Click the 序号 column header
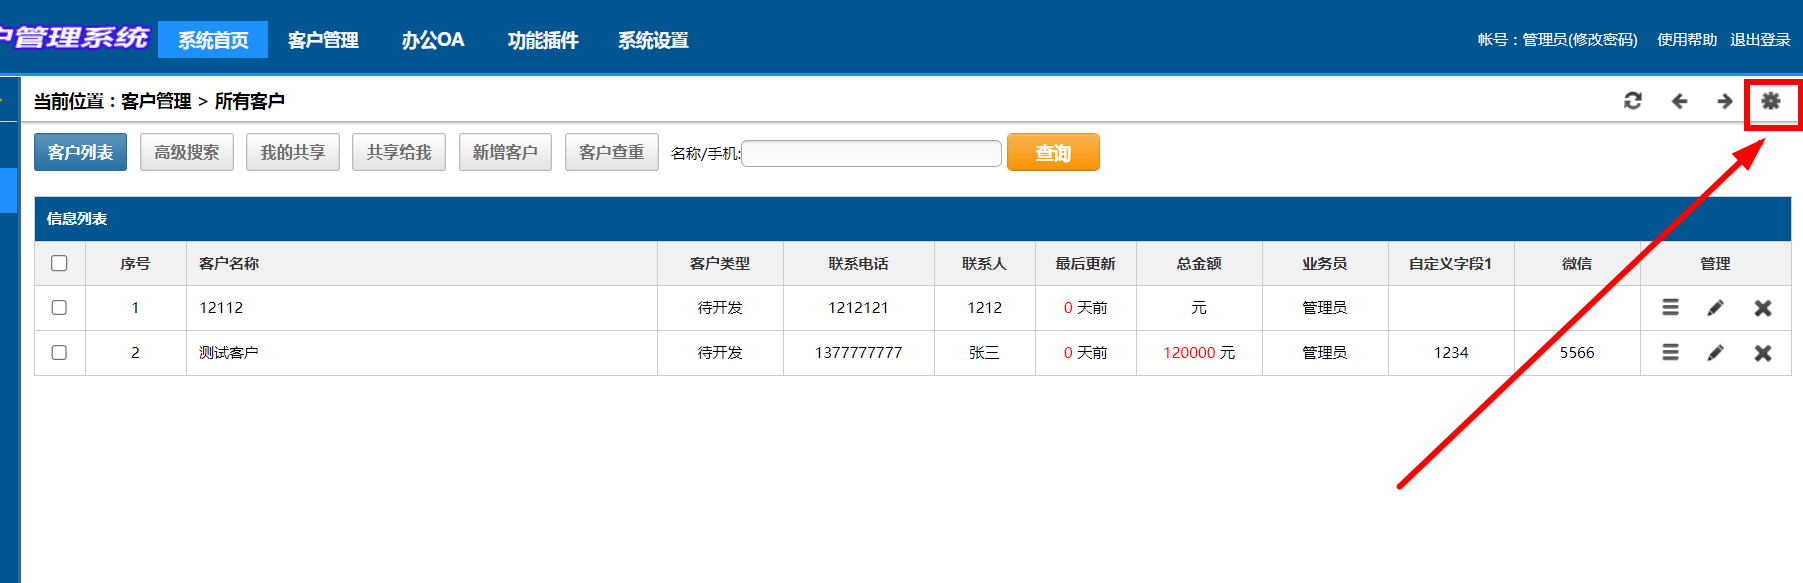This screenshot has width=1803, height=583. (135, 263)
